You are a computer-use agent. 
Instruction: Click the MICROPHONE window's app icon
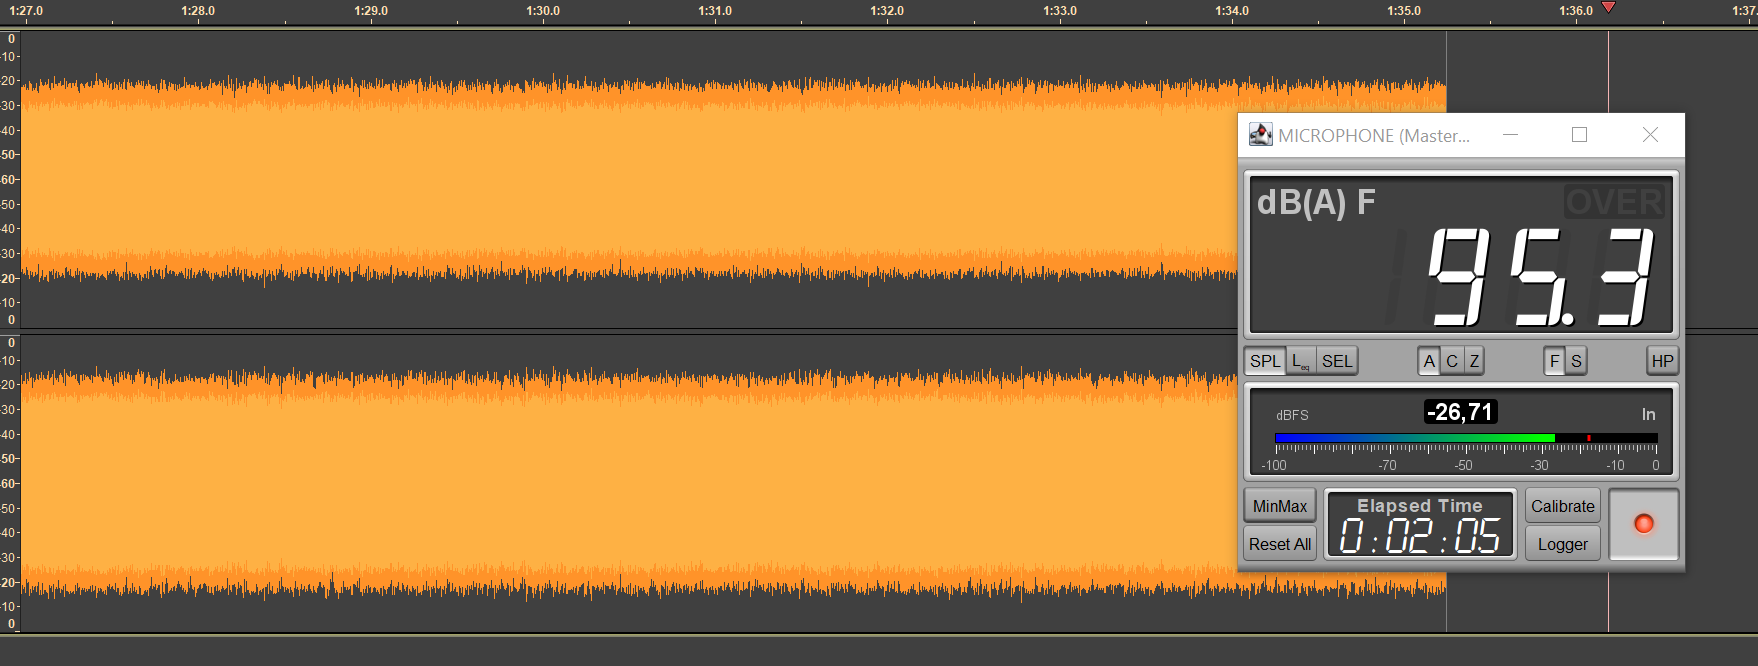click(x=1260, y=135)
